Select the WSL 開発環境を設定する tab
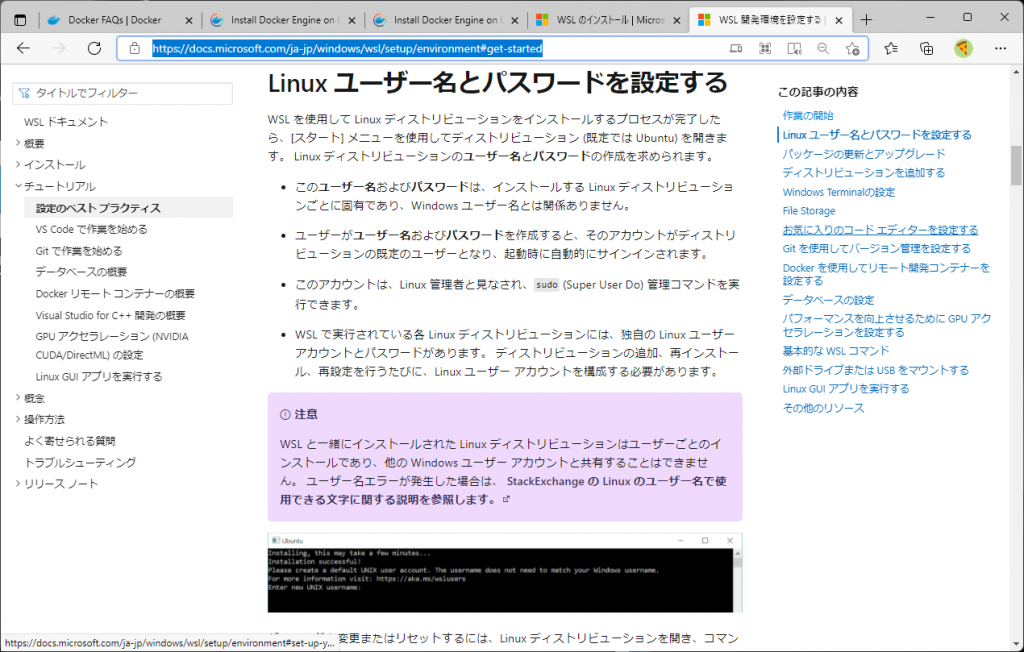Viewport: 1024px width, 652px height. 771,20
